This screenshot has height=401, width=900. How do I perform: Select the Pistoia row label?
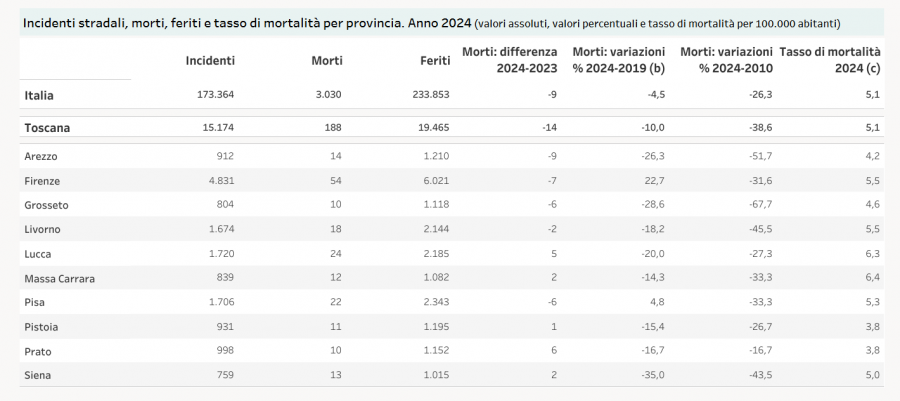pyautogui.click(x=41, y=327)
